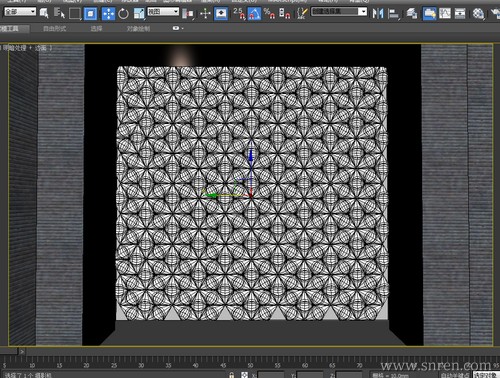Open the 视图 reference coordinate dropdown
This screenshot has height=378, width=500.
pyautogui.click(x=163, y=12)
